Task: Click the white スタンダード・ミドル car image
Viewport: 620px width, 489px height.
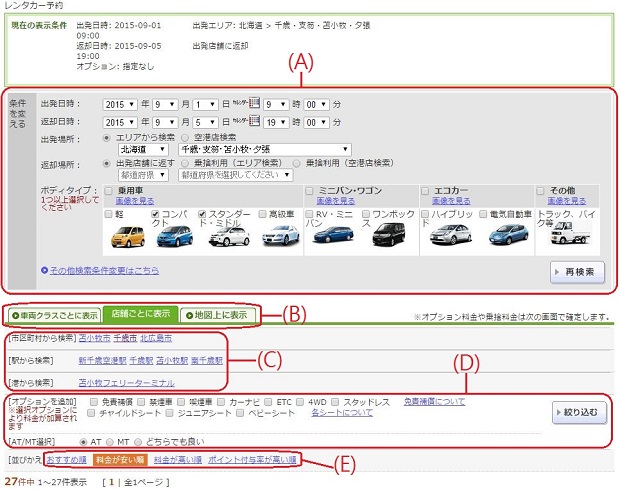Action: (x=229, y=237)
